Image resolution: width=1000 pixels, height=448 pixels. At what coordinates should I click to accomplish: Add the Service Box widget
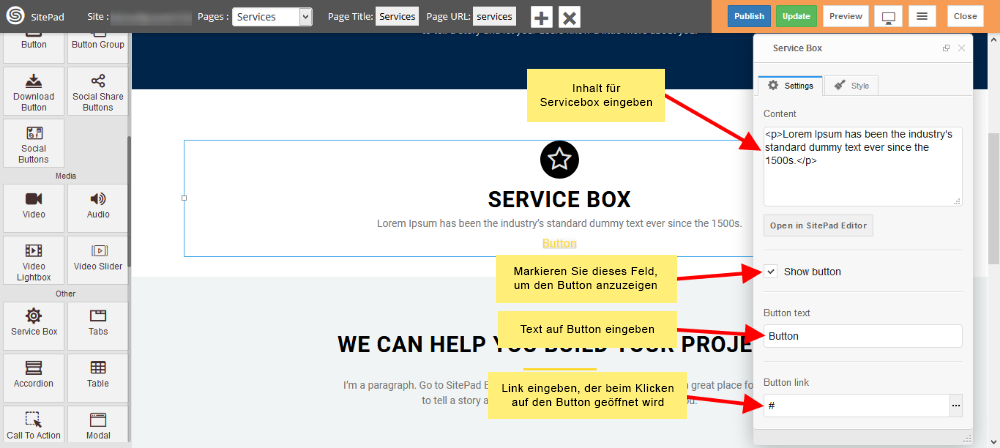coord(34,325)
